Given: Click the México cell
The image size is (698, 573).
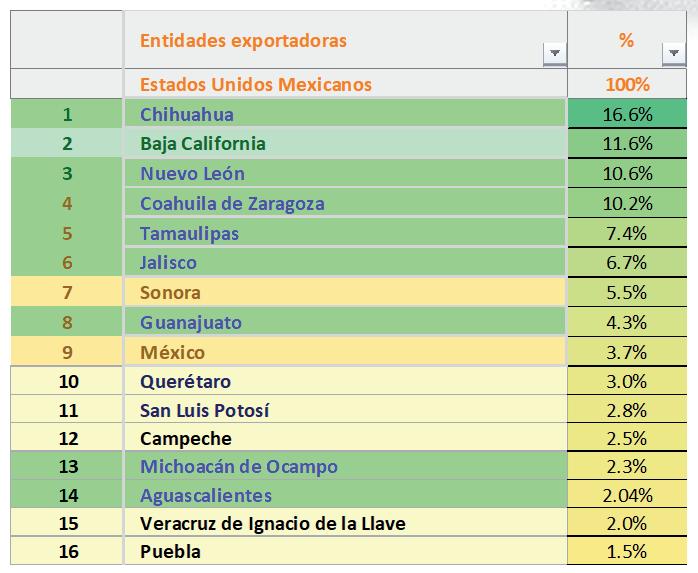Looking at the screenshot, I should (x=345, y=352).
